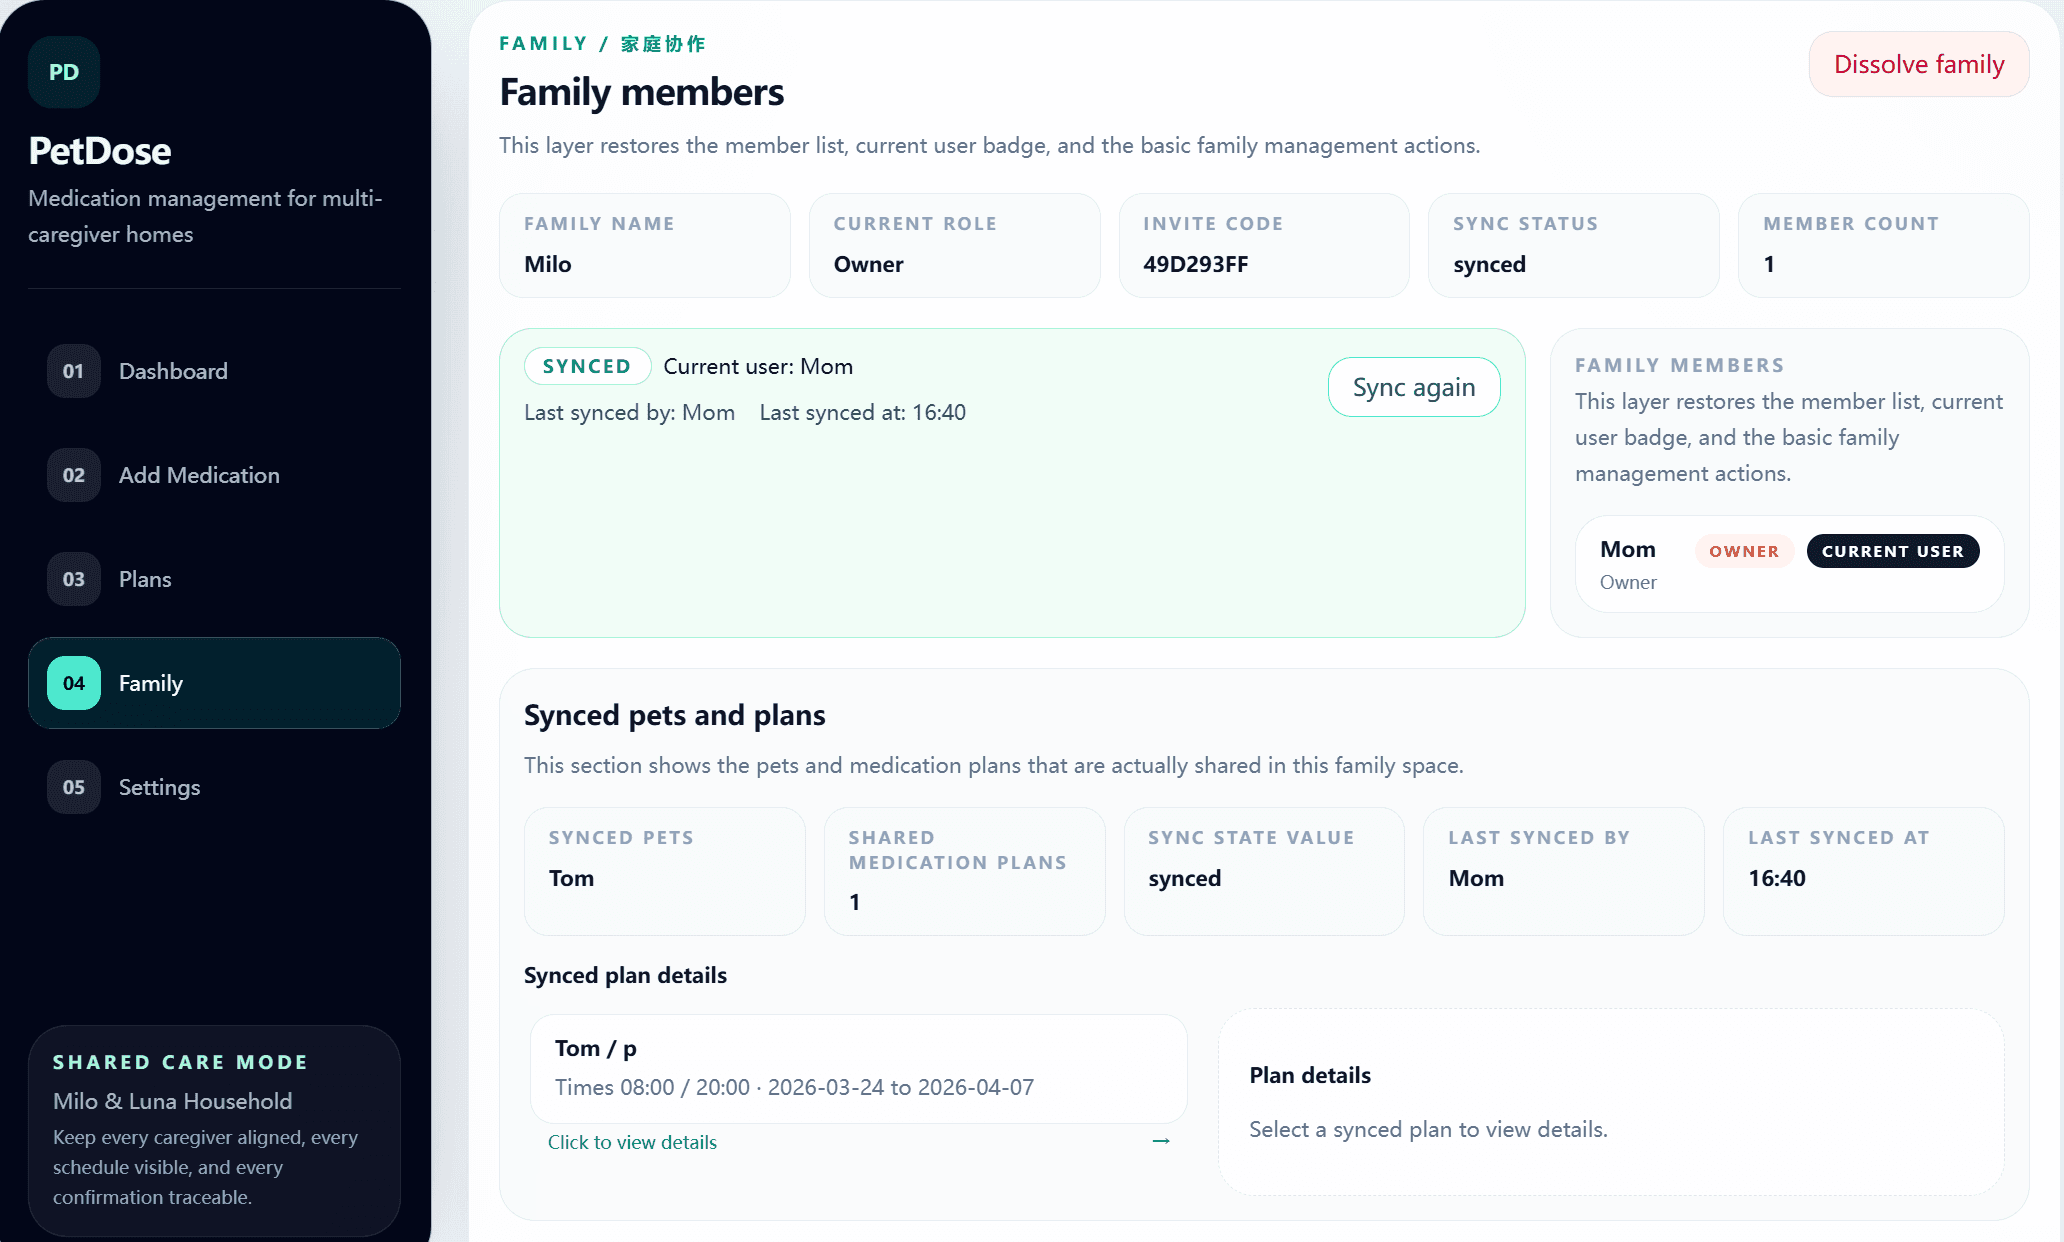This screenshot has width=2064, height=1242.
Task: Open Click to view details link
Action: coord(632,1141)
